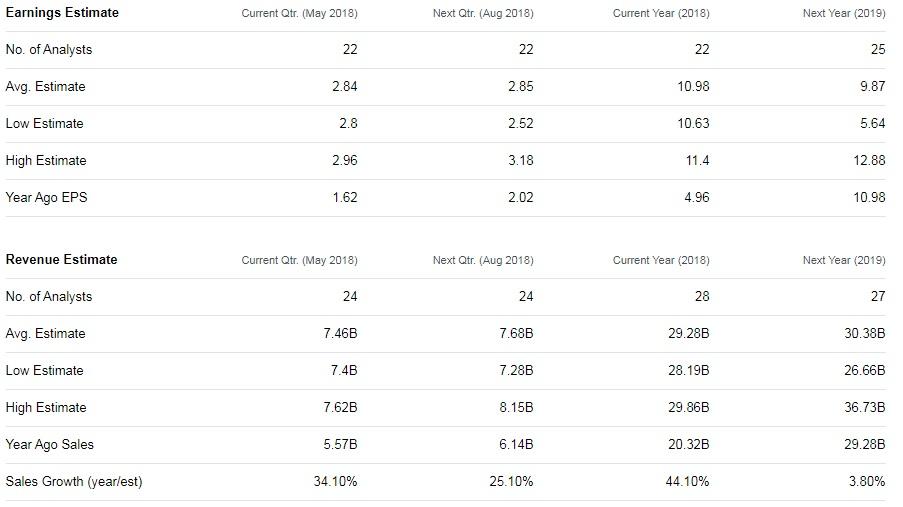
Task: Select Next Year (2019) revenue column header
Action: (844, 260)
